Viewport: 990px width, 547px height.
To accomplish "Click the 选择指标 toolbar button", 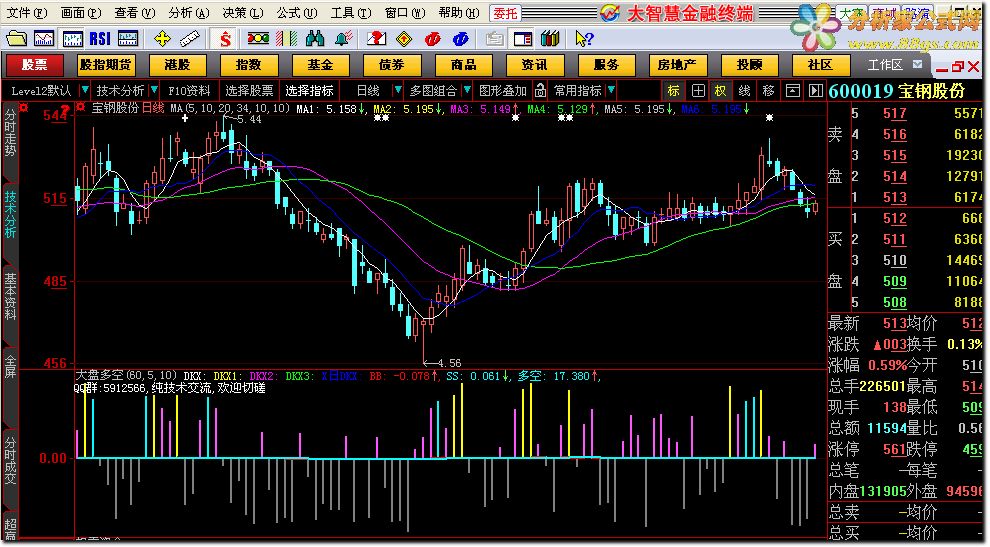I will (309, 91).
